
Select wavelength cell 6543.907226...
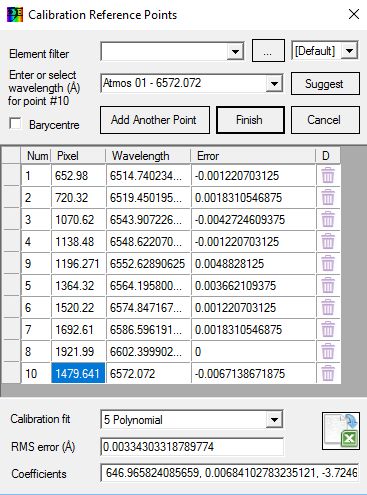[148, 219]
